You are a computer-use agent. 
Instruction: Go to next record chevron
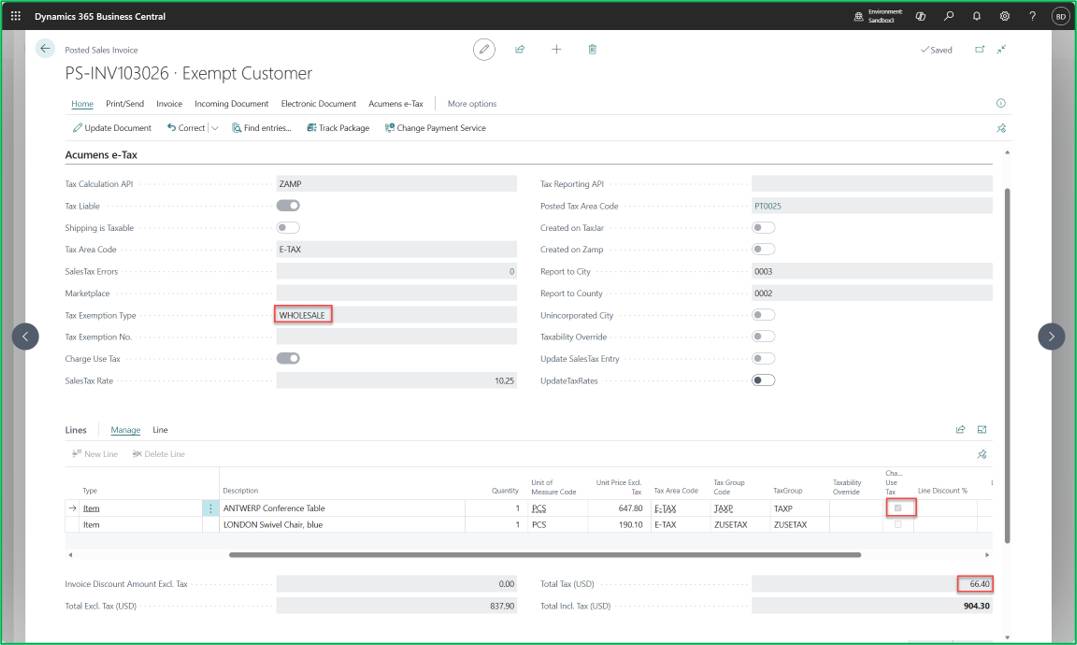click(x=1051, y=336)
